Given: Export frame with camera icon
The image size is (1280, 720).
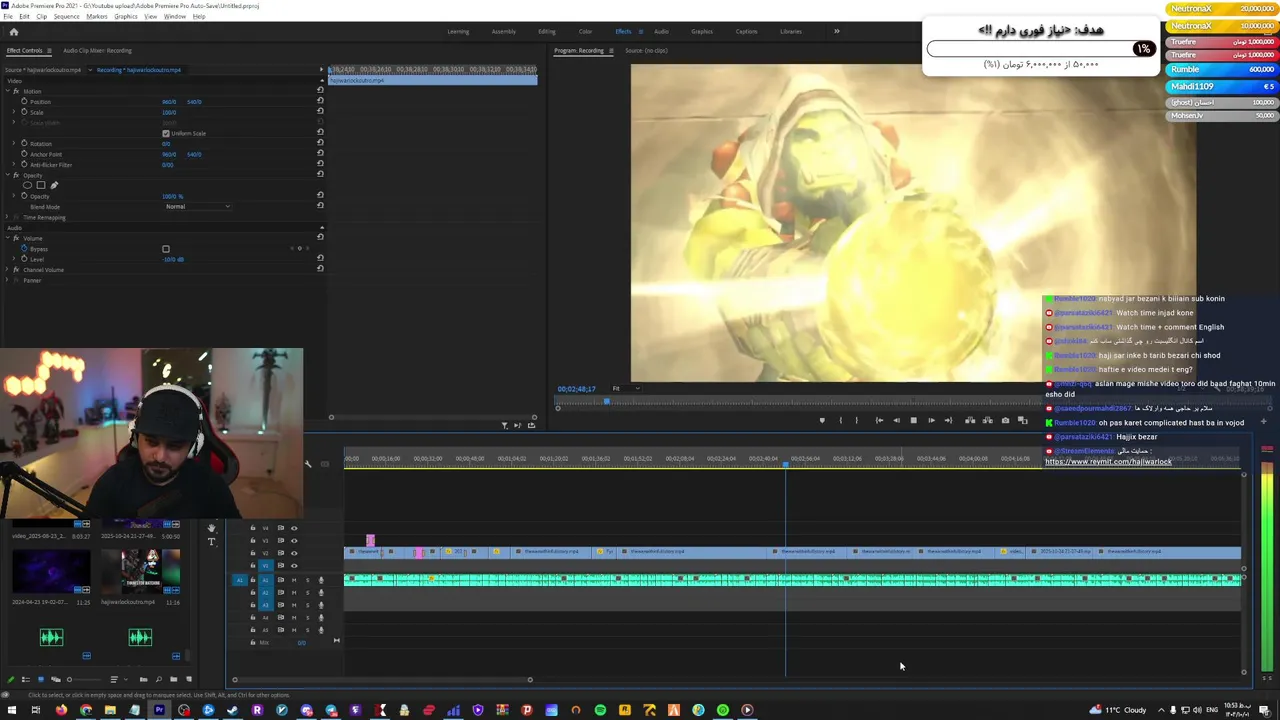Looking at the screenshot, I should click(x=1005, y=420).
